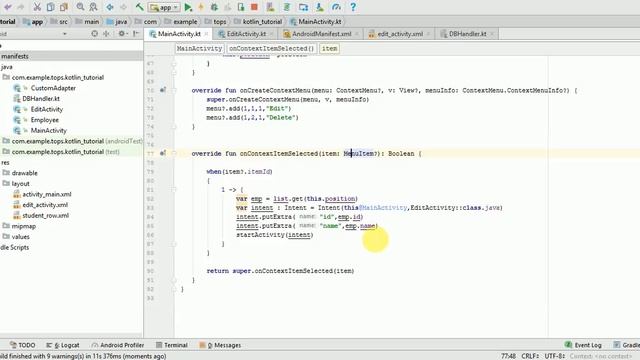Start debugging with the bug icon
Screen dimensions: 640x360
tap(214, 7)
